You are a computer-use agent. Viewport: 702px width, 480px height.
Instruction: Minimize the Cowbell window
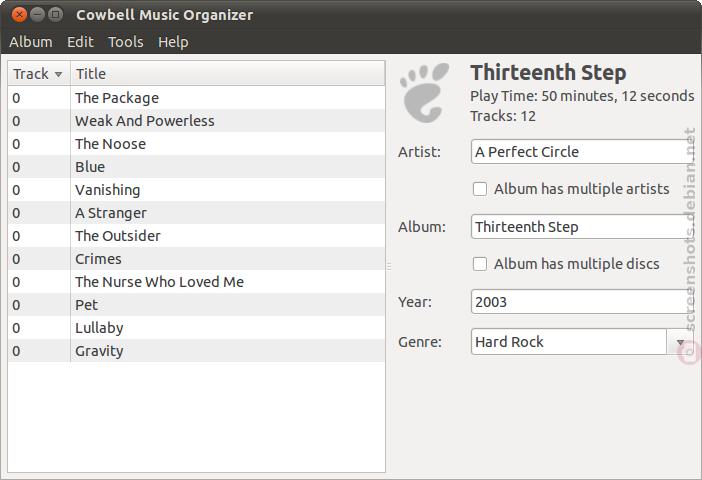38,15
